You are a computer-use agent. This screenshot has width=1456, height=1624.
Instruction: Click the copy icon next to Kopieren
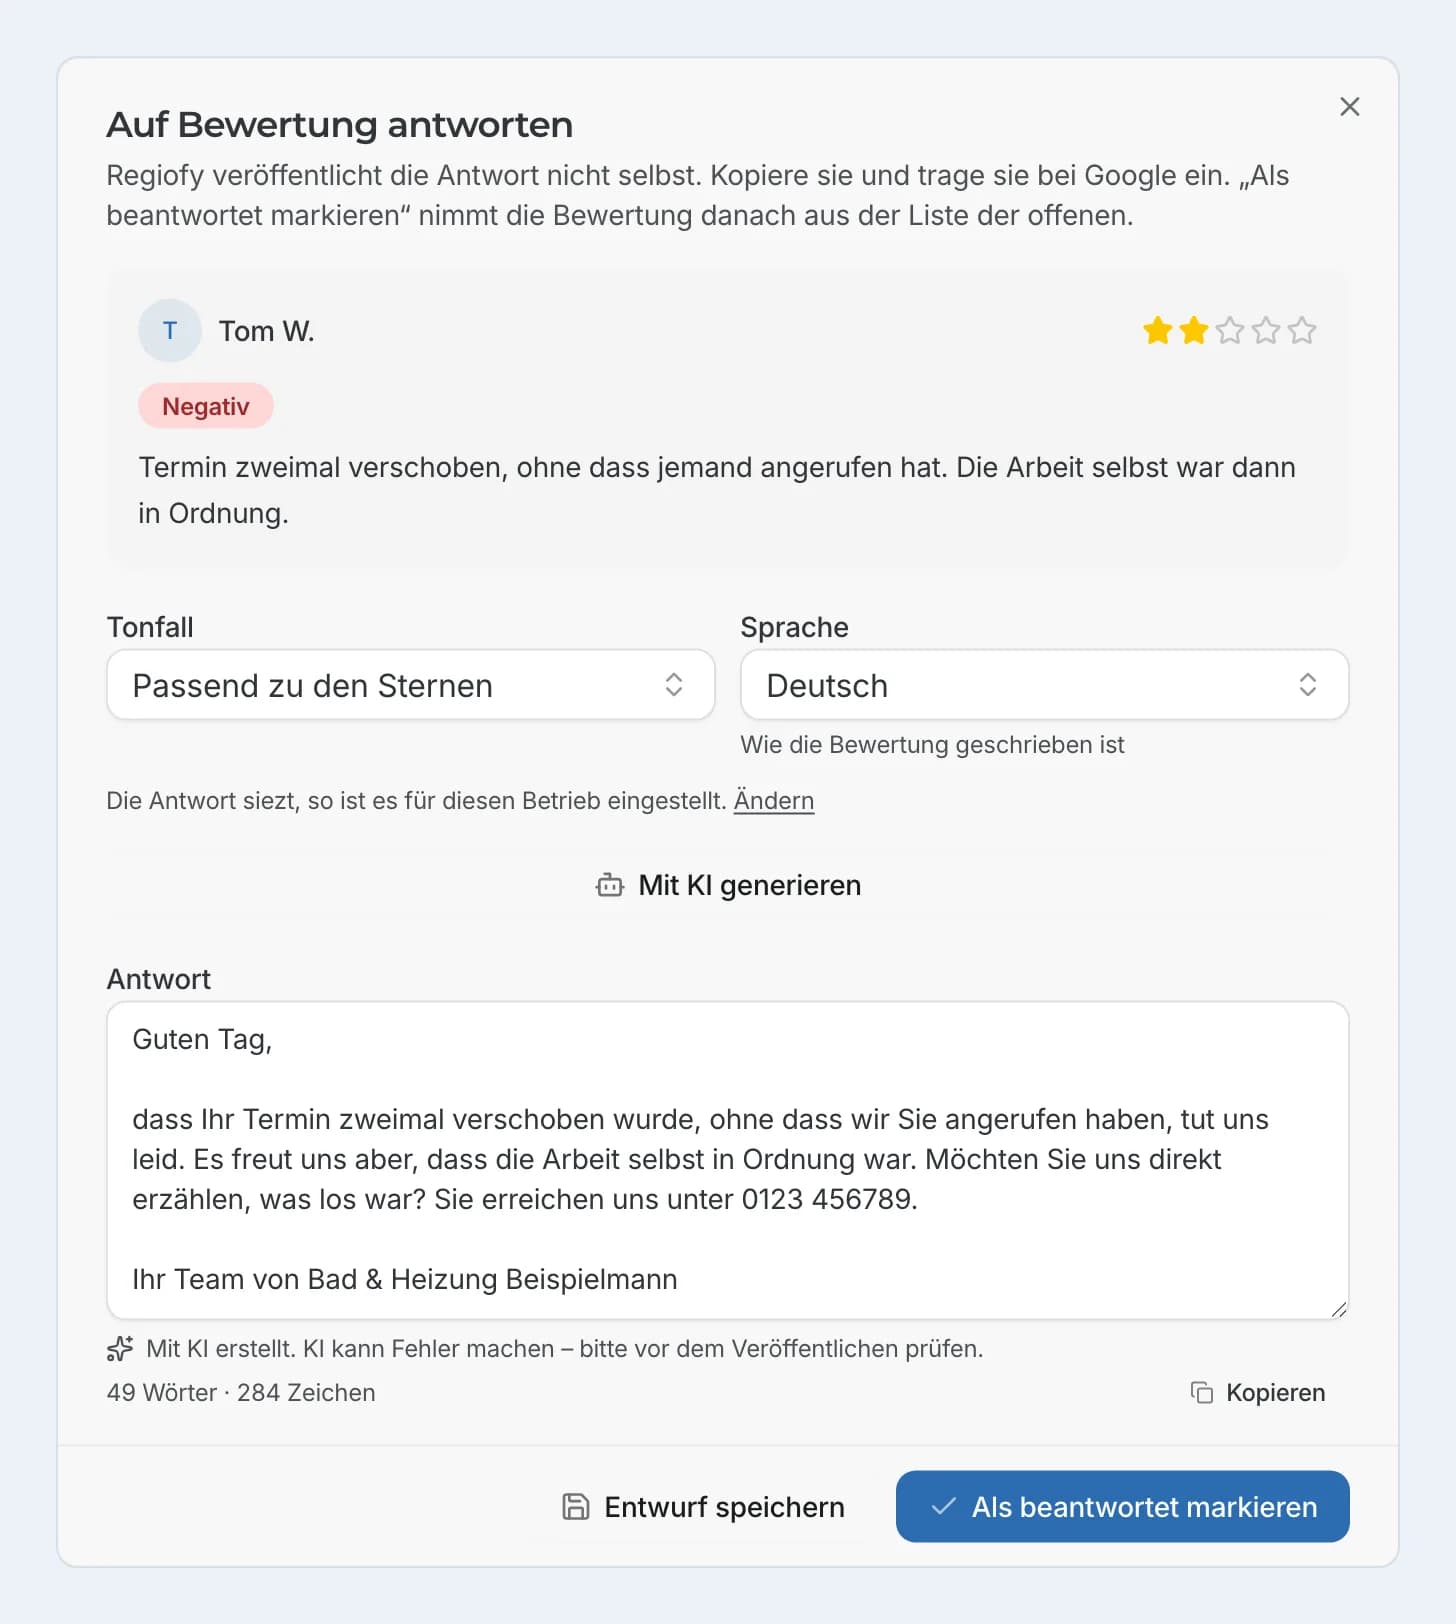pos(1202,1392)
